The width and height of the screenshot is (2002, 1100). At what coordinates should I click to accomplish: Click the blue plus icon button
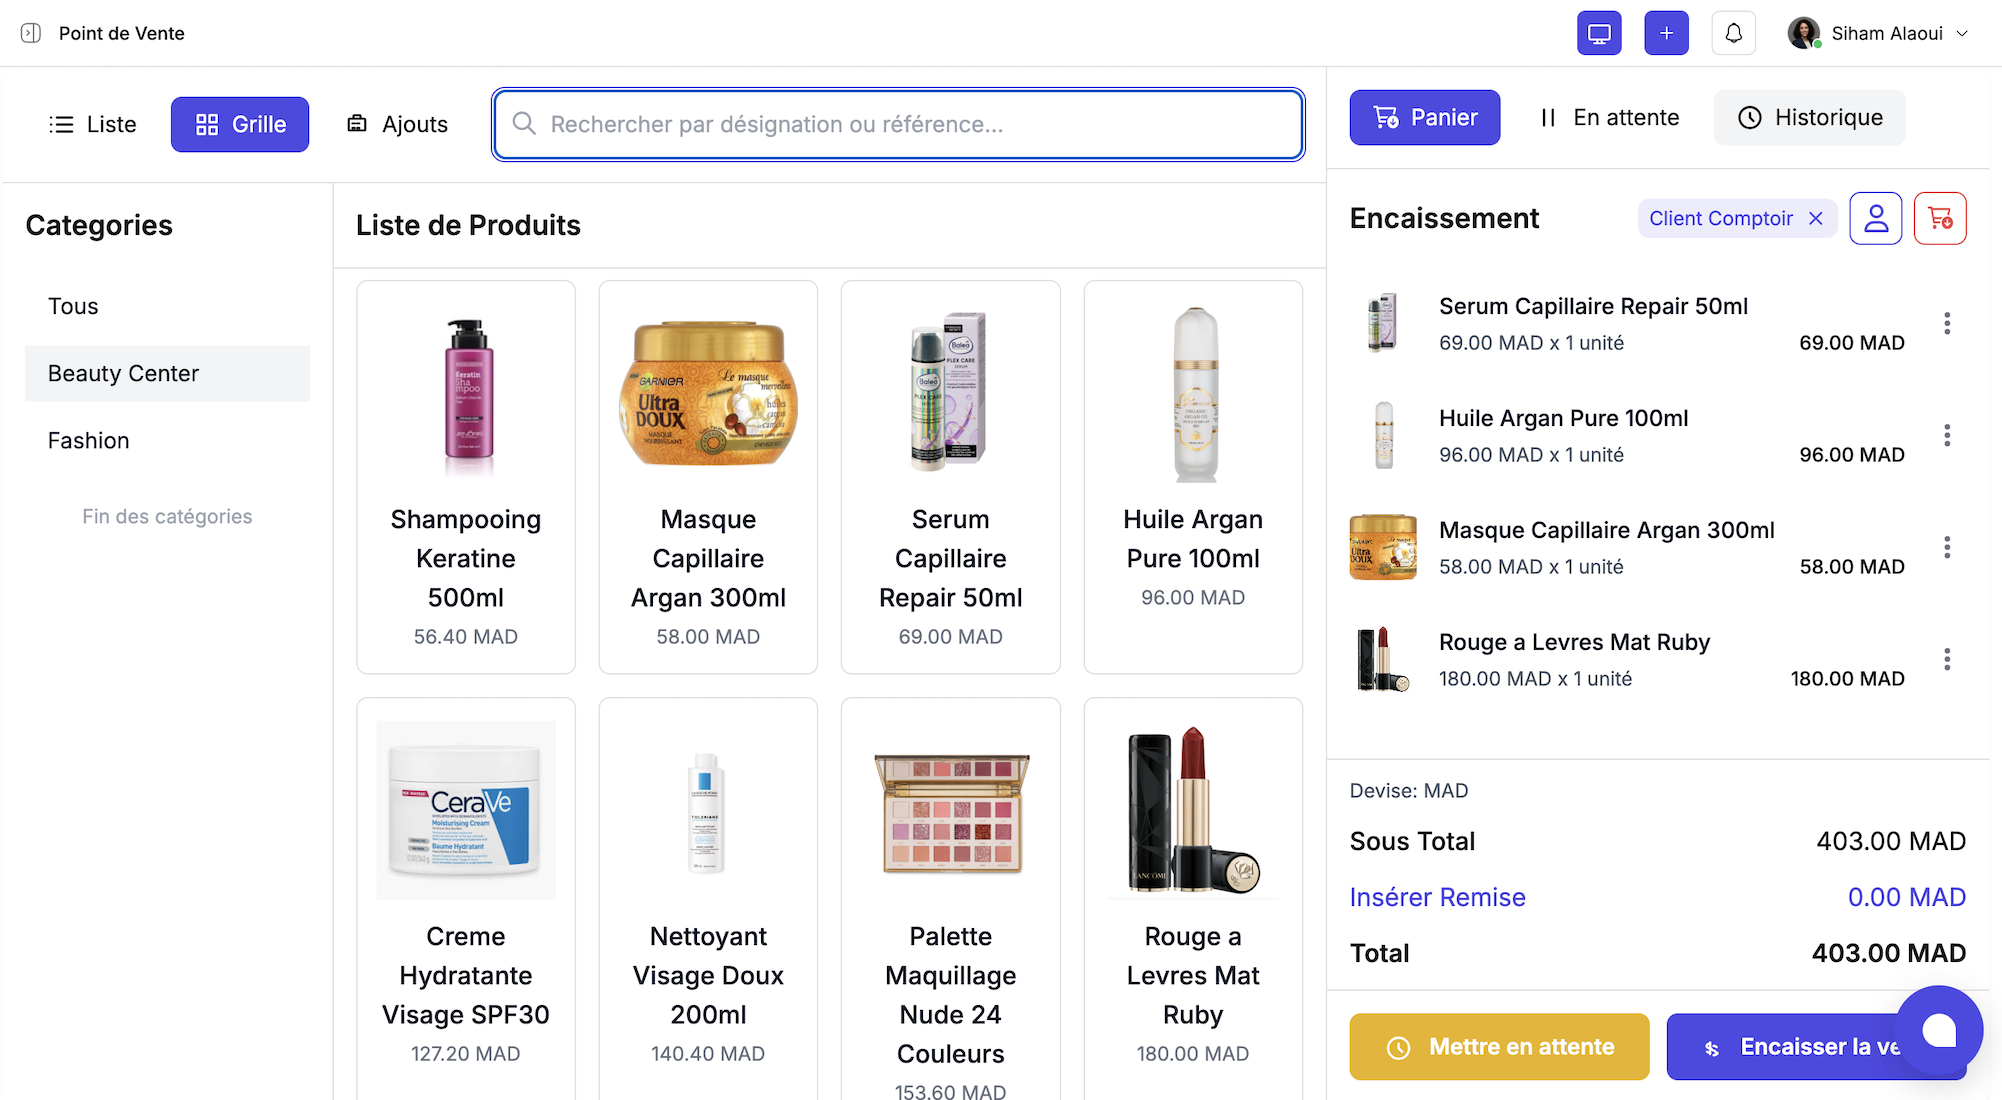(x=1666, y=33)
